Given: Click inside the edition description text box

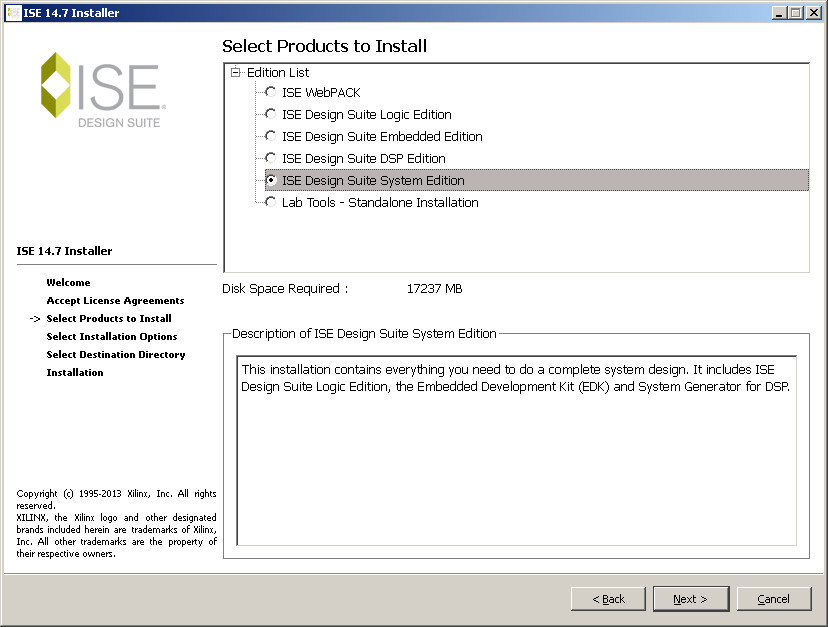Looking at the screenshot, I should click(x=516, y=451).
